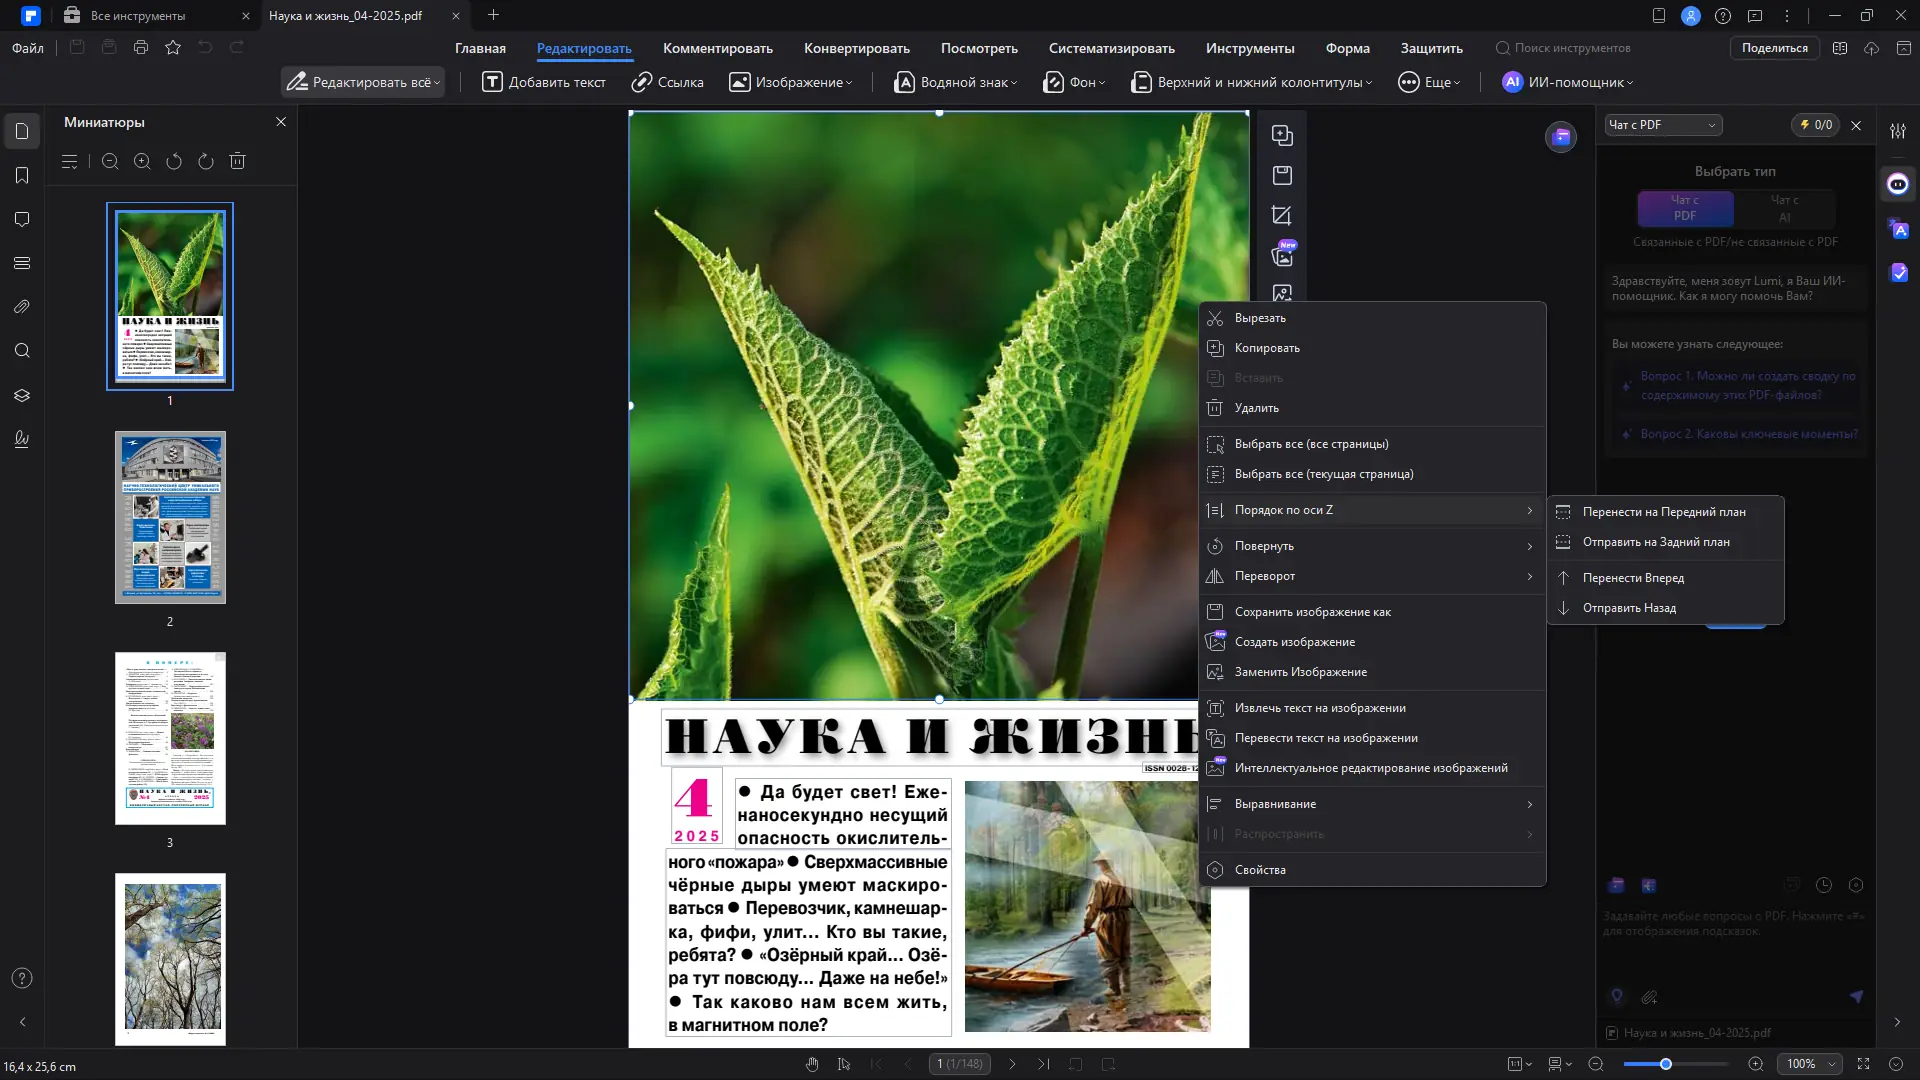The width and height of the screenshot is (1920, 1080).
Task: Save the selected image via the floppy icon
Action: (x=1282, y=175)
